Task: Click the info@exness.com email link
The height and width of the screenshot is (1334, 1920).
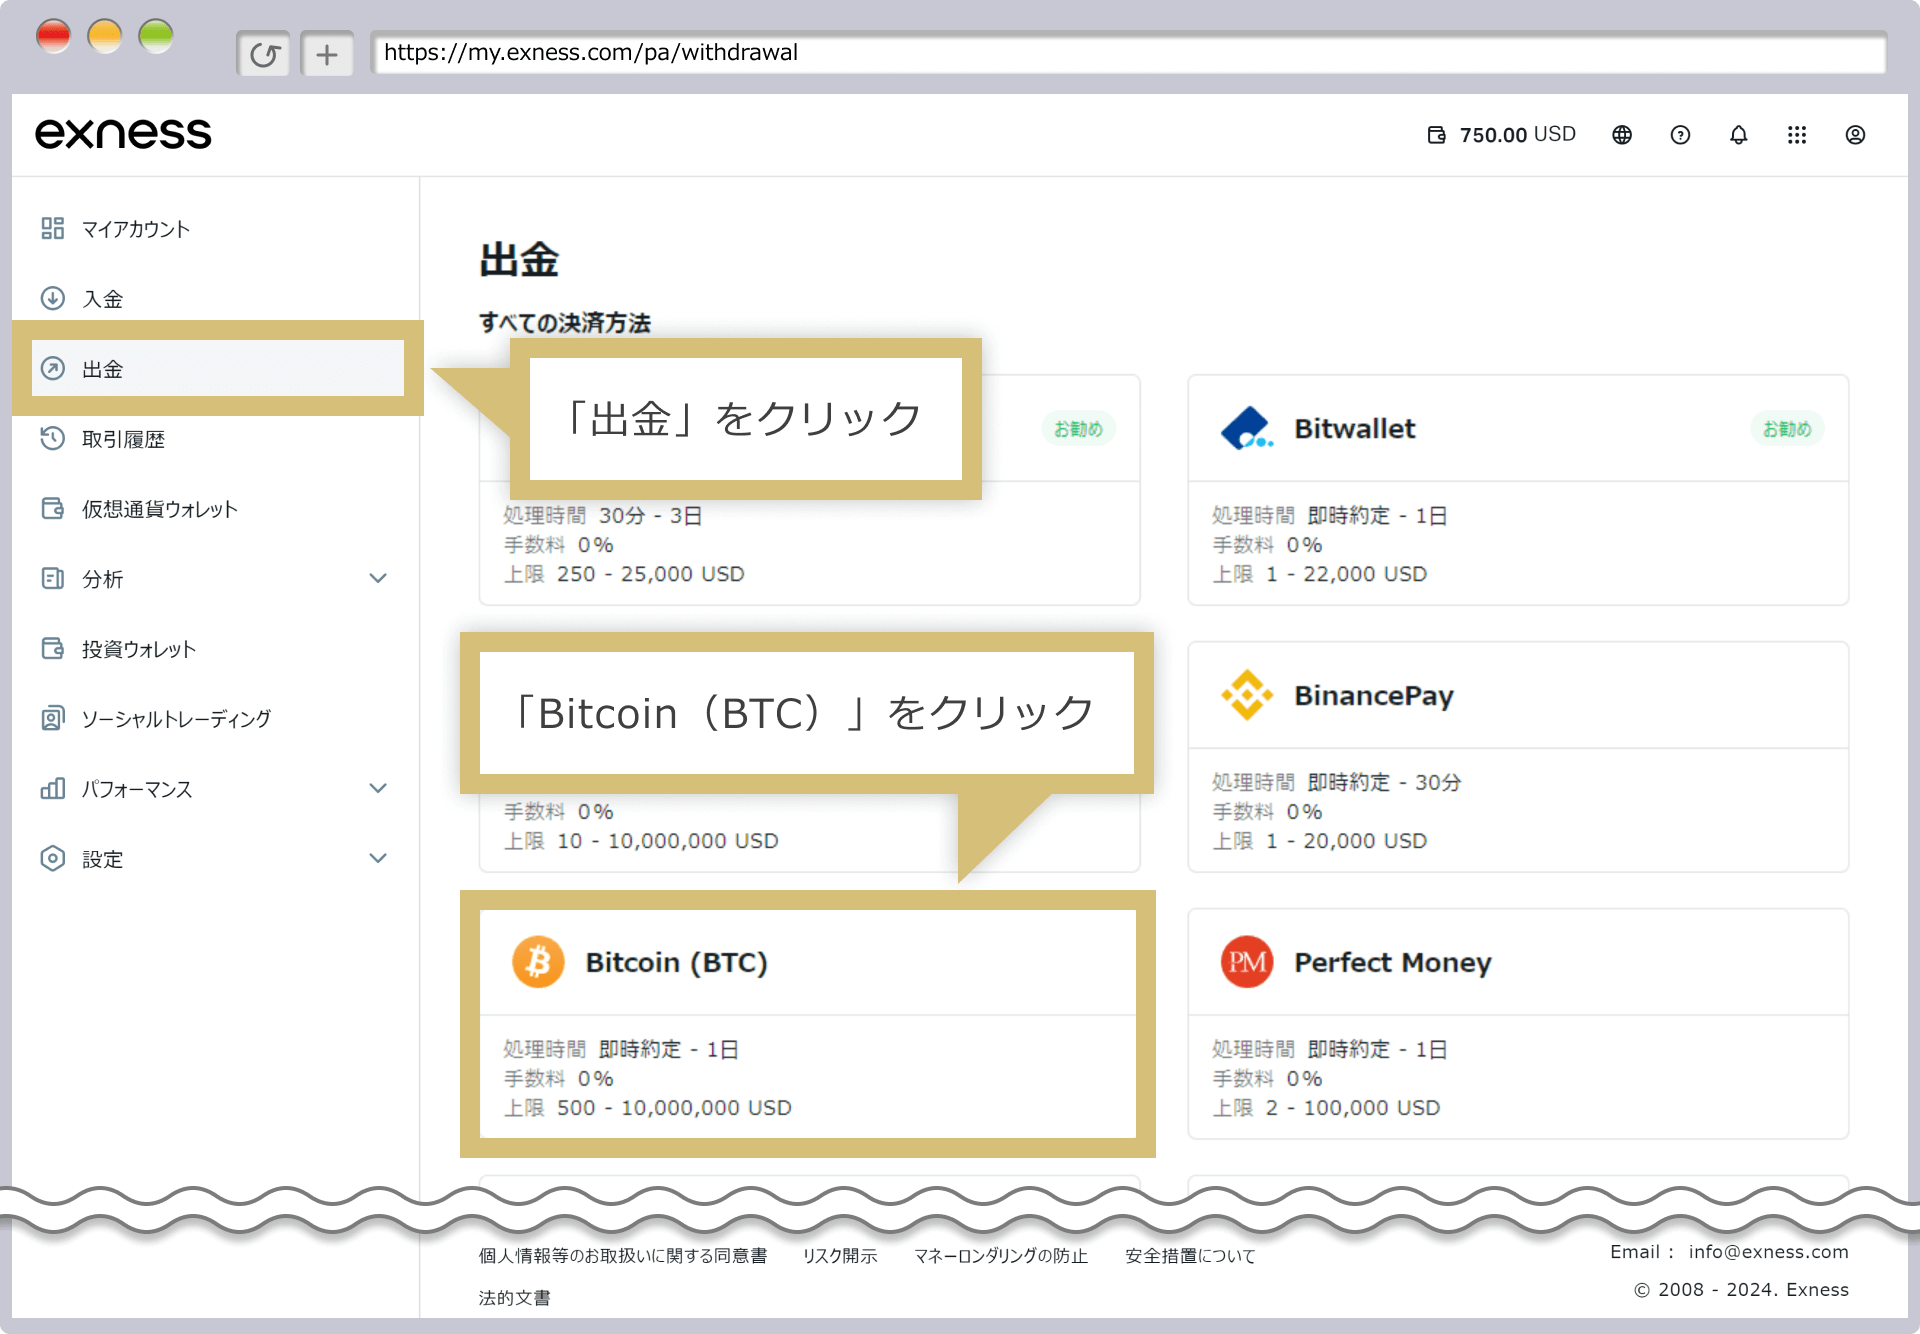Action: [1768, 1252]
